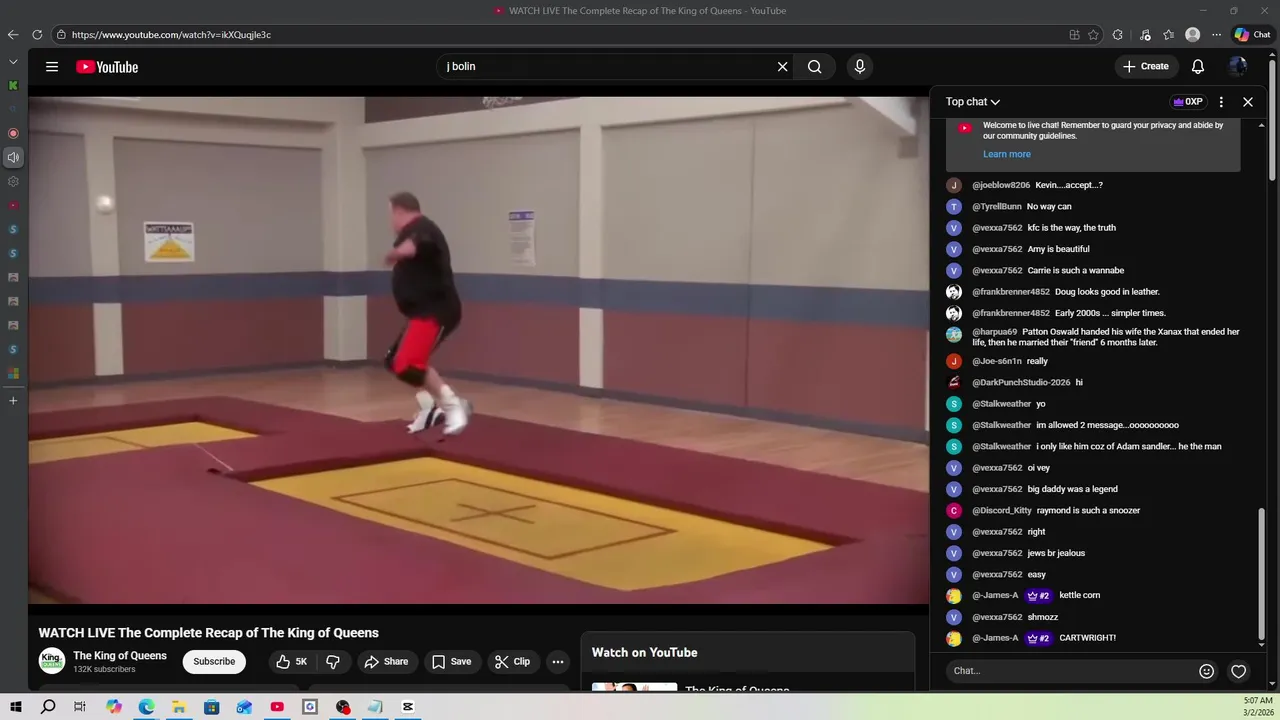
Task: Open browser extensions puzzle icon
Action: [x=1118, y=34]
